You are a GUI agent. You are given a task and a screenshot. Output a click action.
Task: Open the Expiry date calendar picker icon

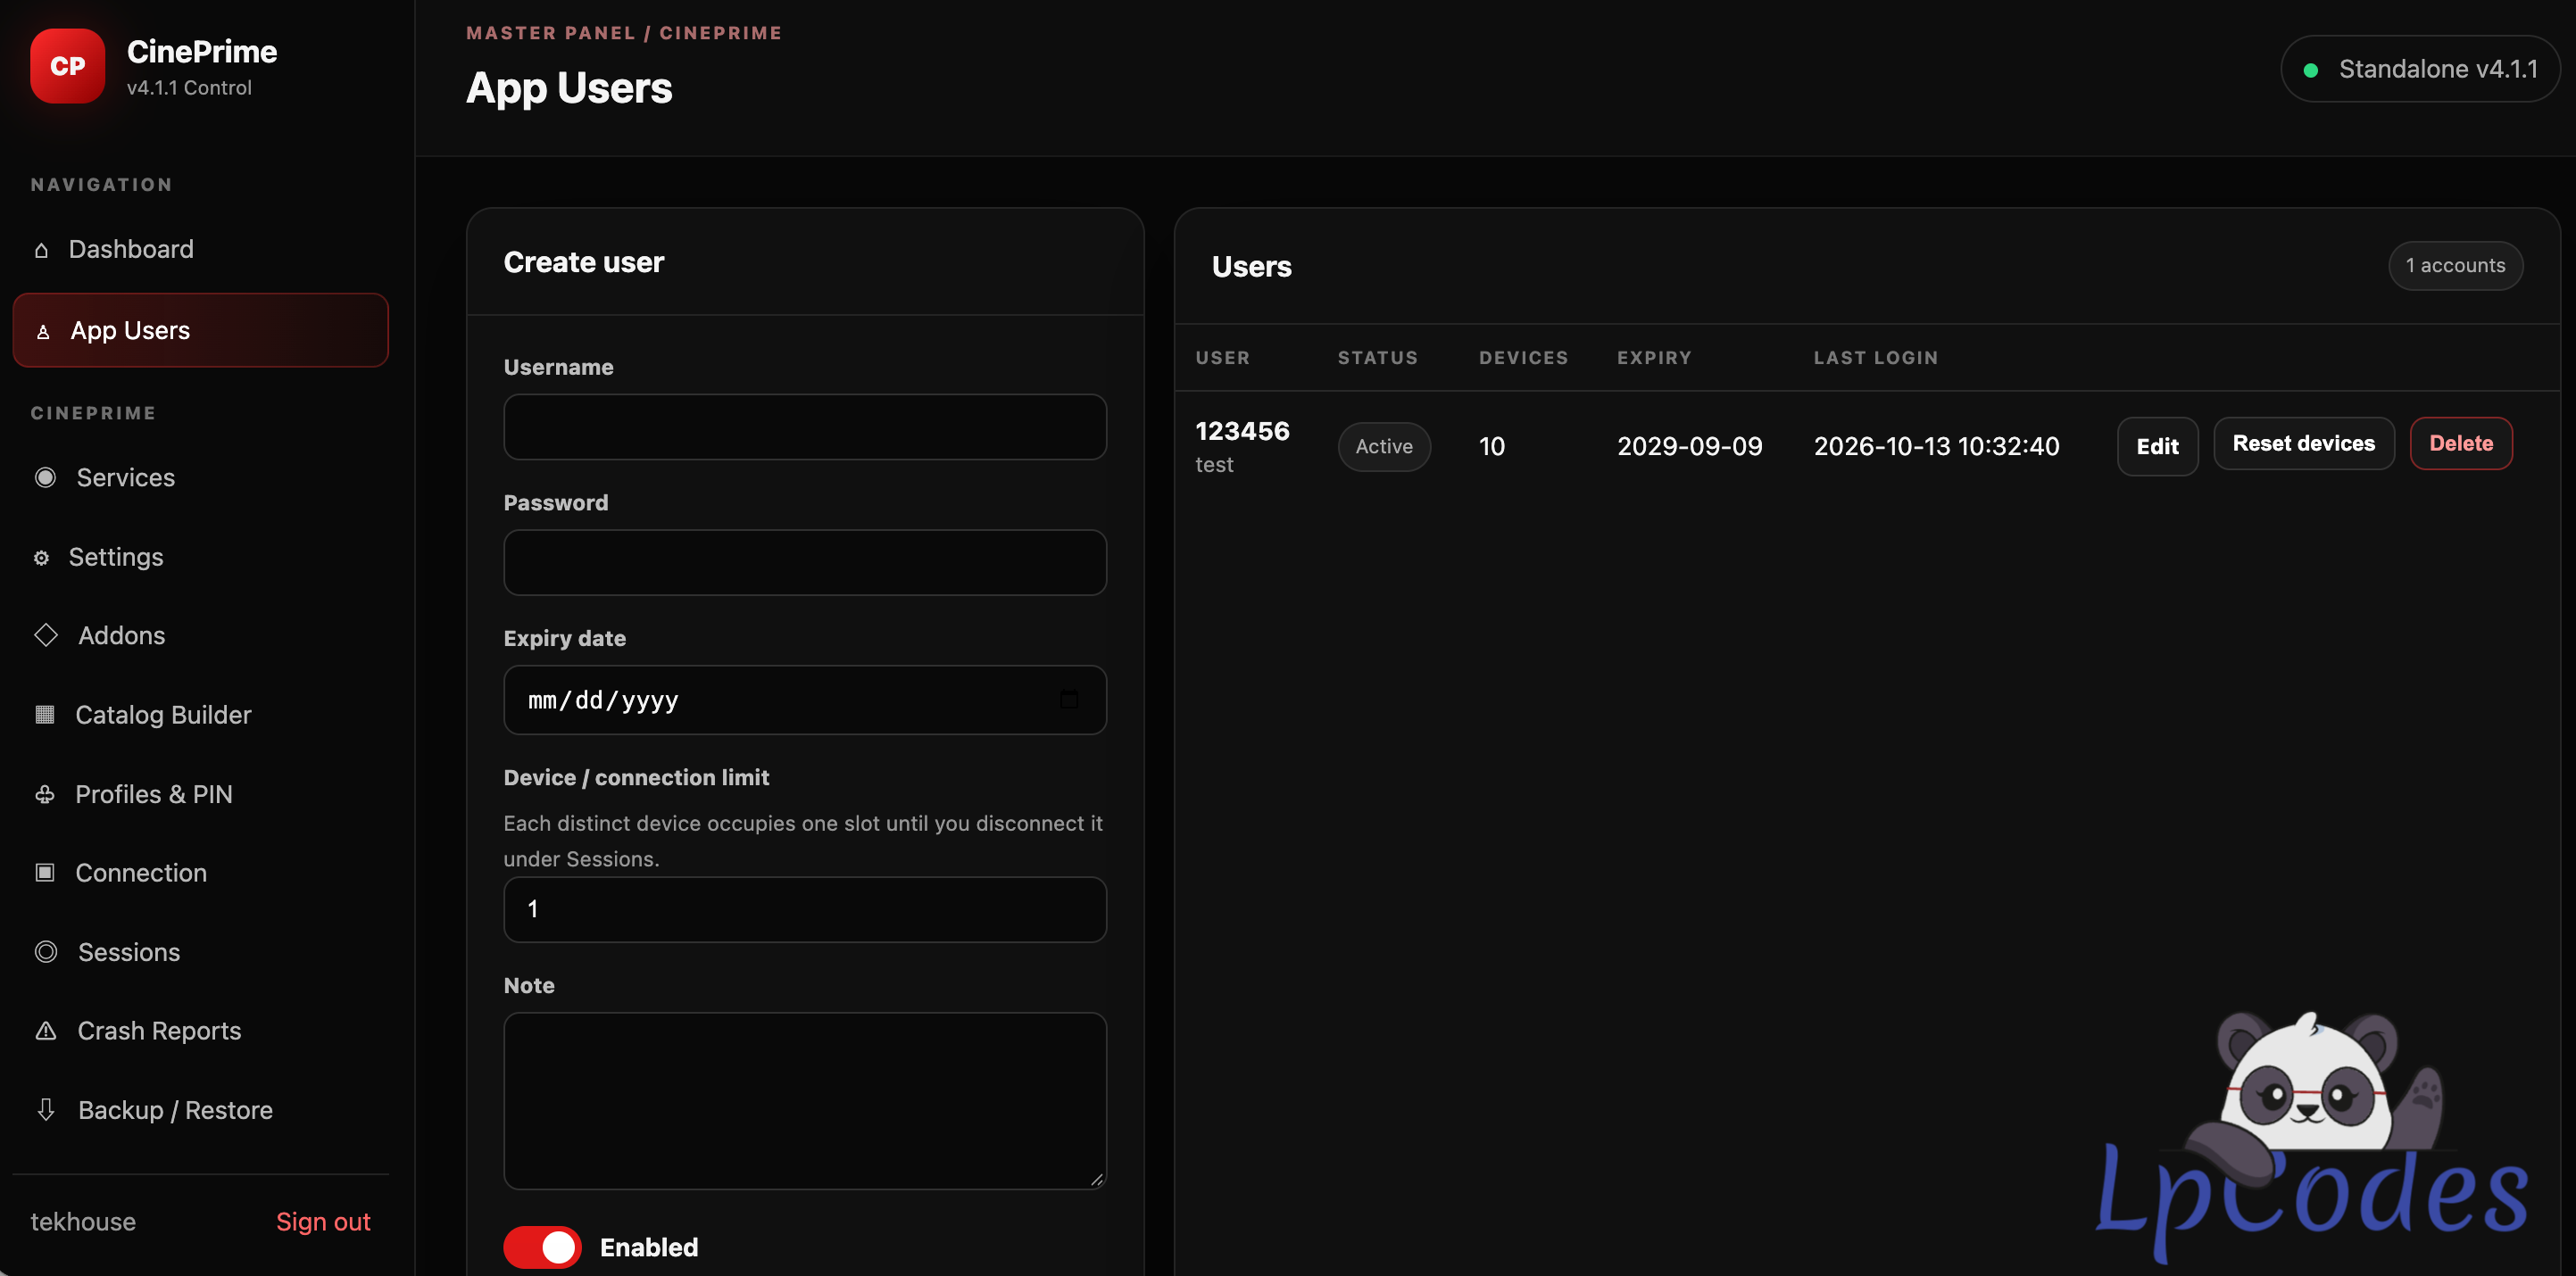pyautogui.click(x=1069, y=699)
